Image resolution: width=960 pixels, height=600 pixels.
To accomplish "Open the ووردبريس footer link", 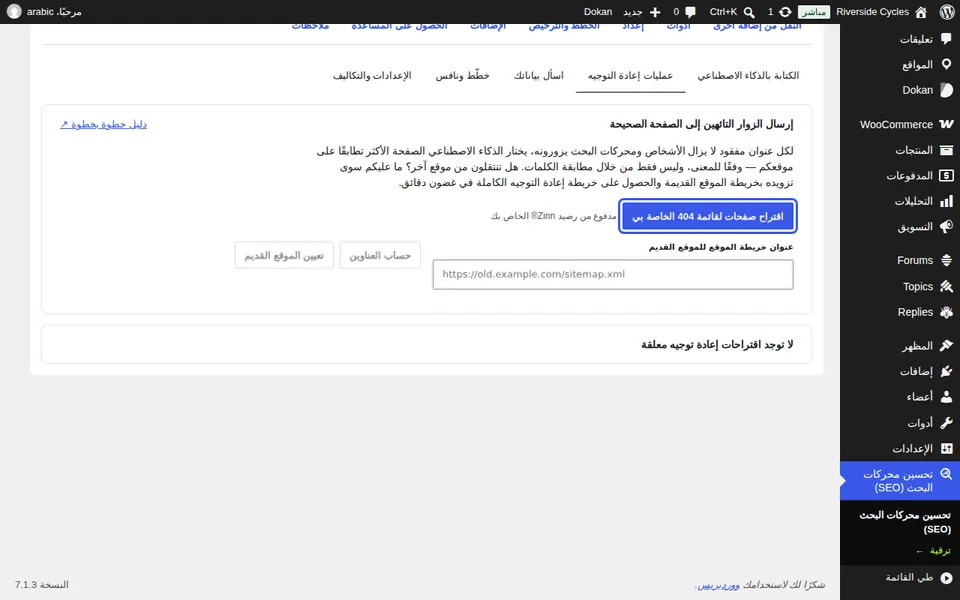I will pyautogui.click(x=719, y=585).
